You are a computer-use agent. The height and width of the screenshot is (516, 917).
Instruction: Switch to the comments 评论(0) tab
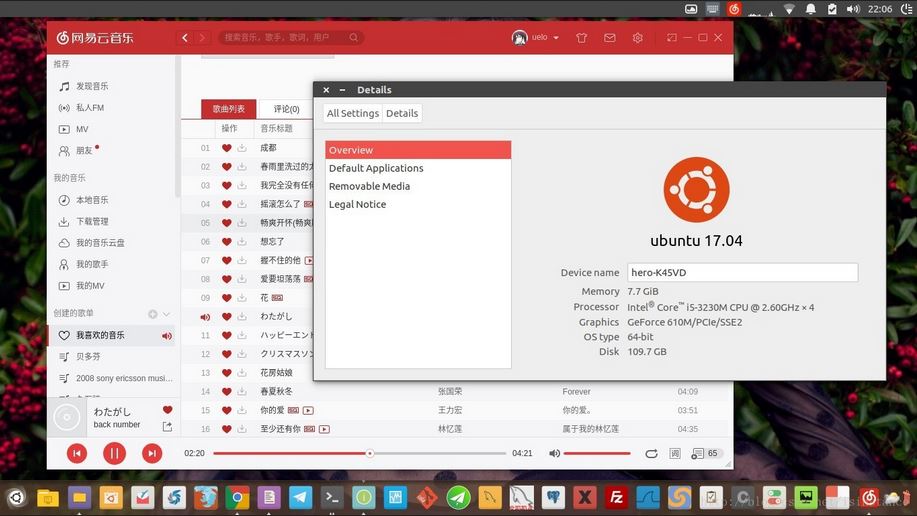click(286, 109)
